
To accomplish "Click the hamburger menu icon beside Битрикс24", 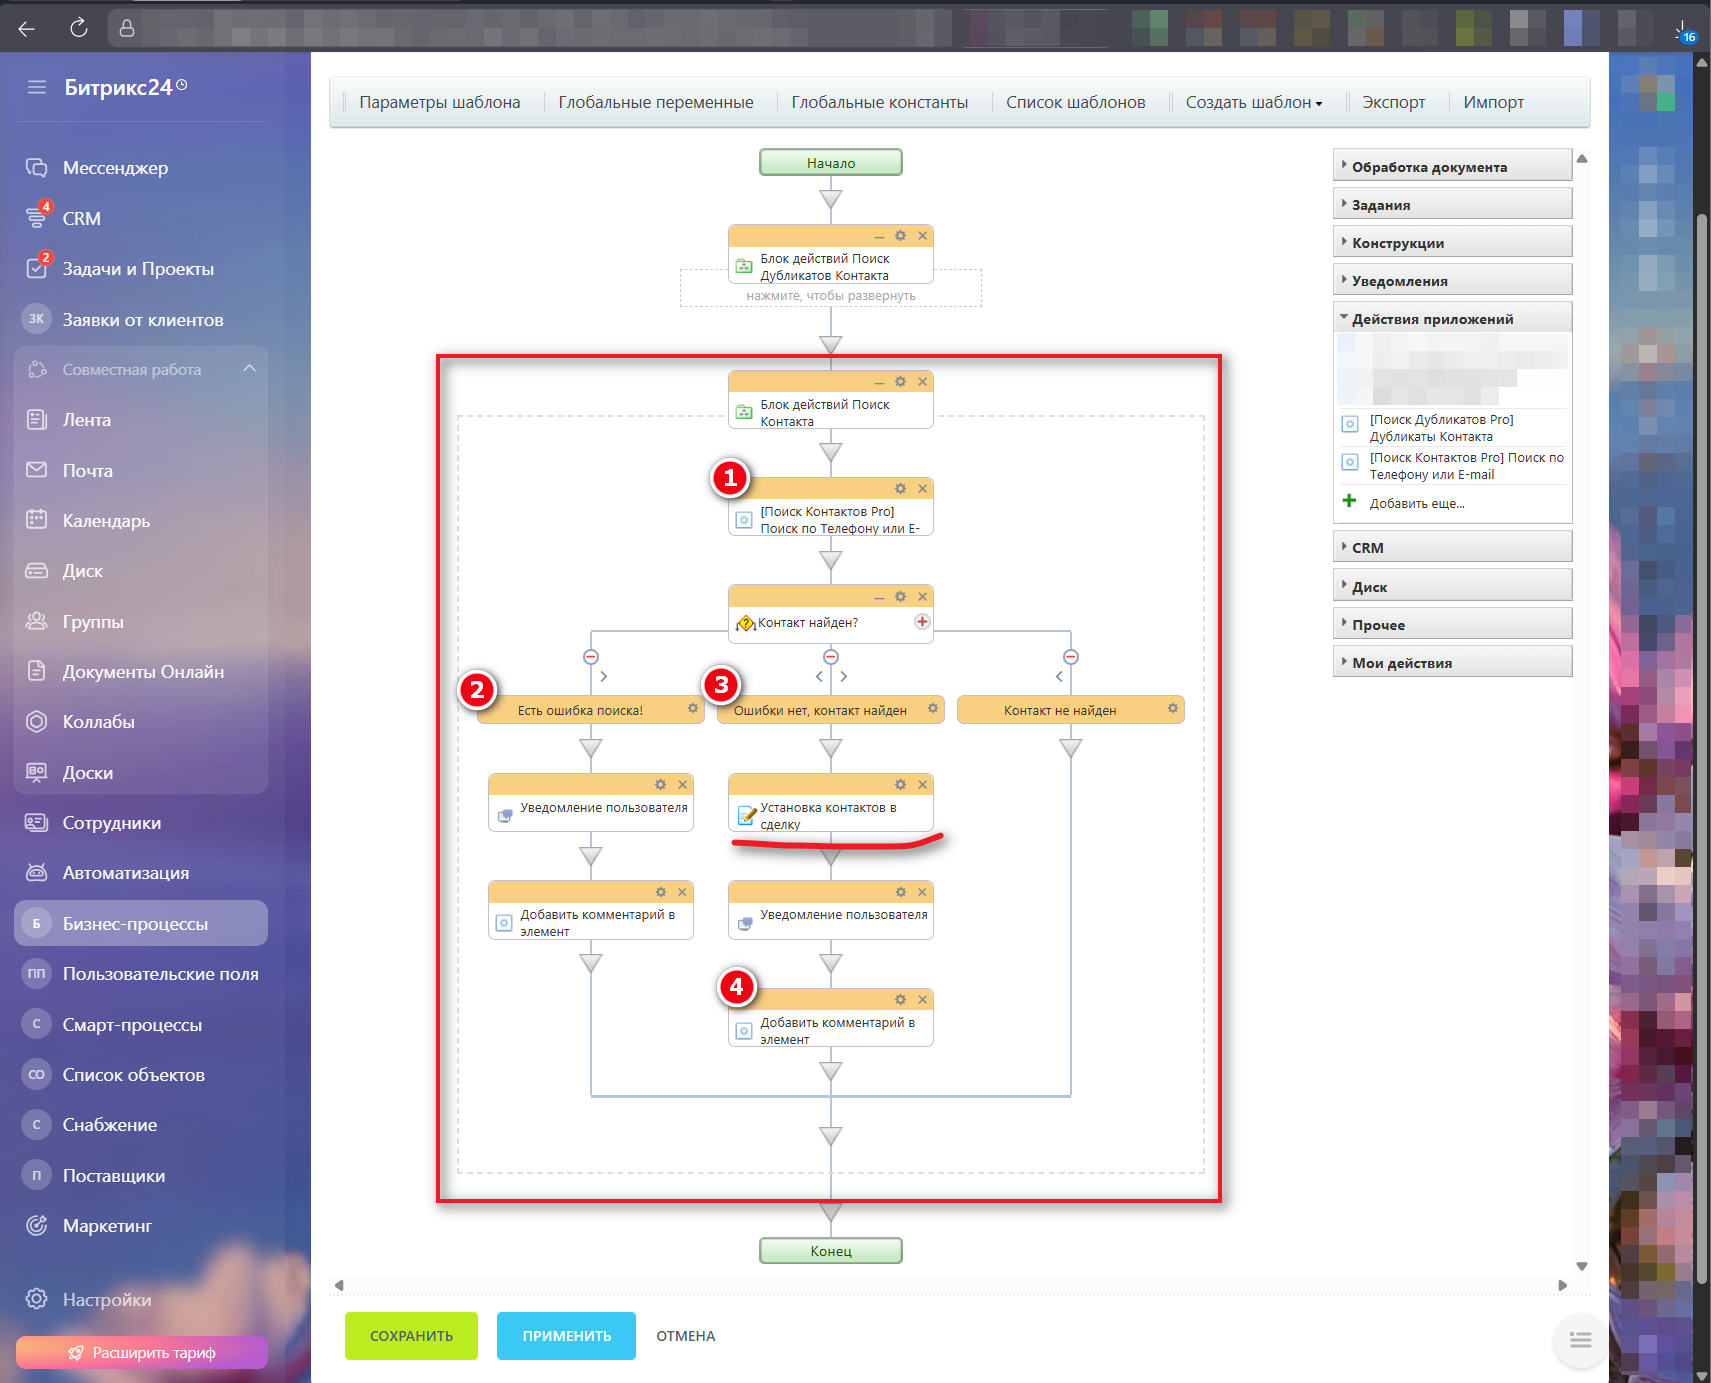I will point(37,87).
